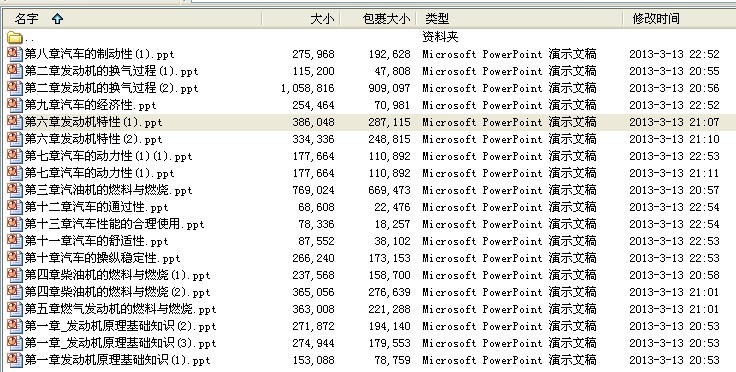Click the packed size value 18,257
Viewport: 736px width, 372px height.
pos(392,224)
